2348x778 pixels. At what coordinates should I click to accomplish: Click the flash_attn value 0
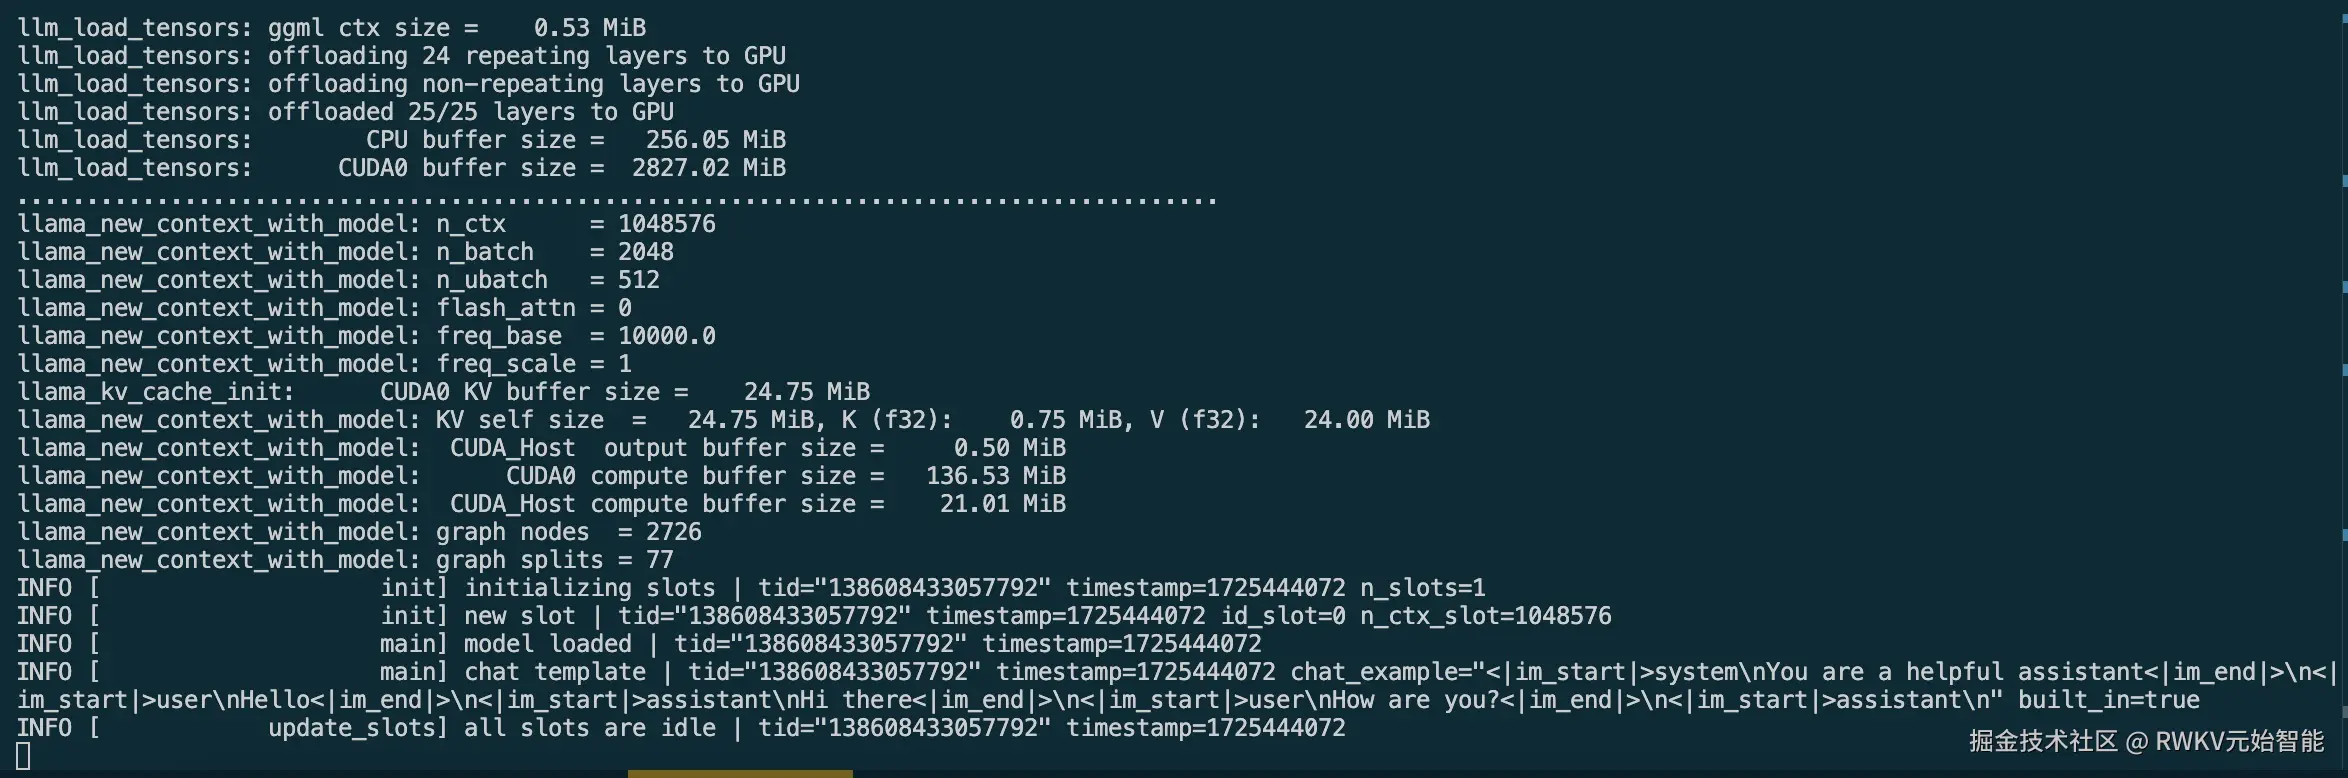(624, 308)
